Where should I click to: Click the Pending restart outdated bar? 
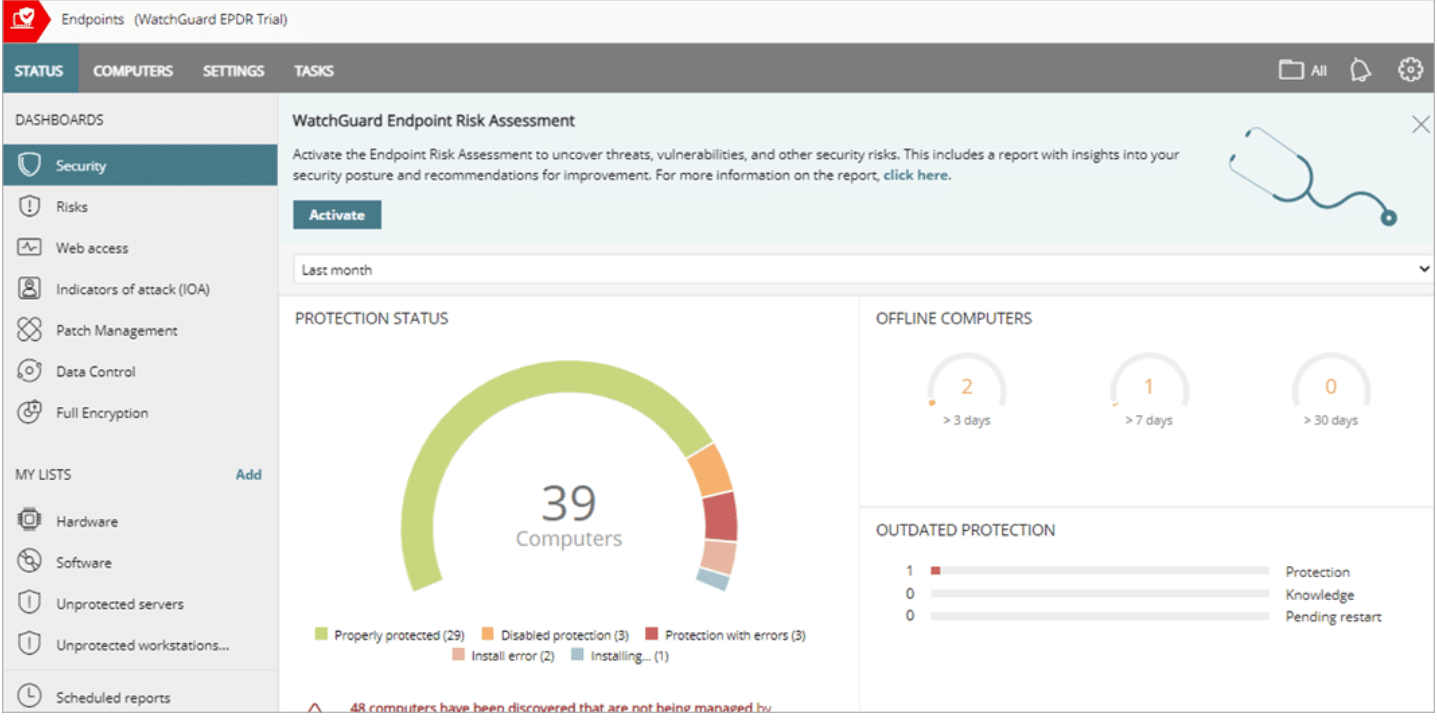coord(1100,616)
